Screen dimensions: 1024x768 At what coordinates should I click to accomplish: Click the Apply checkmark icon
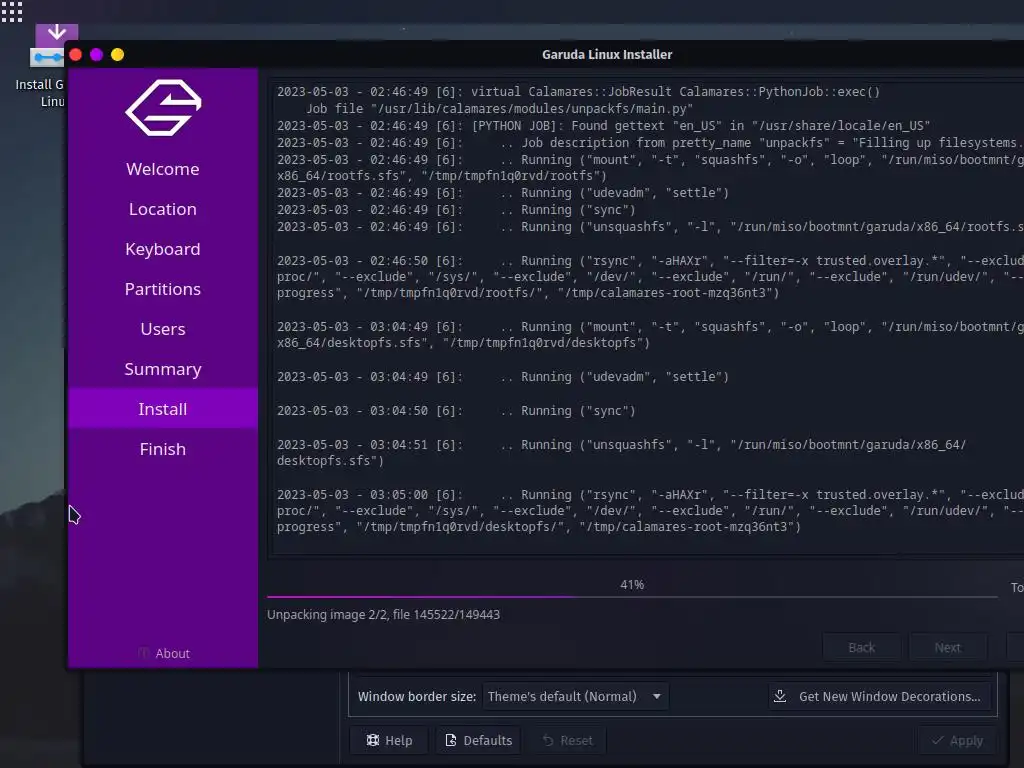tap(938, 740)
